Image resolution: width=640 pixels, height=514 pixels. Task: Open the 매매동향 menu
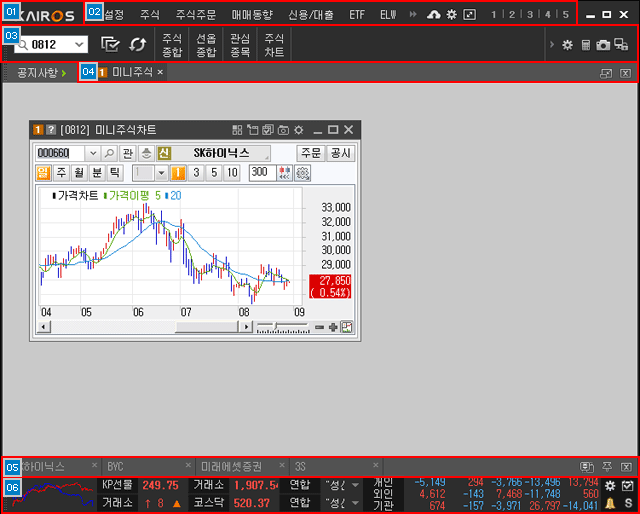point(252,15)
